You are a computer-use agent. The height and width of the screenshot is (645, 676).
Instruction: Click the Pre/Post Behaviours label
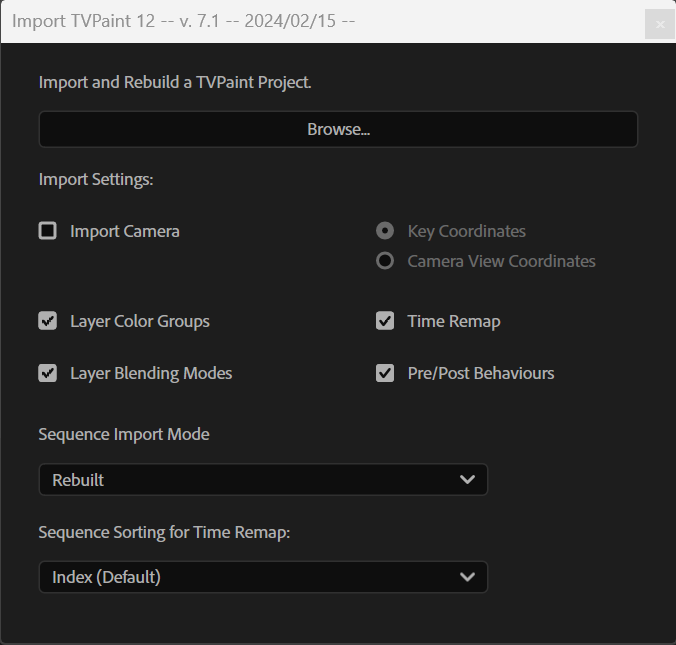(x=481, y=373)
